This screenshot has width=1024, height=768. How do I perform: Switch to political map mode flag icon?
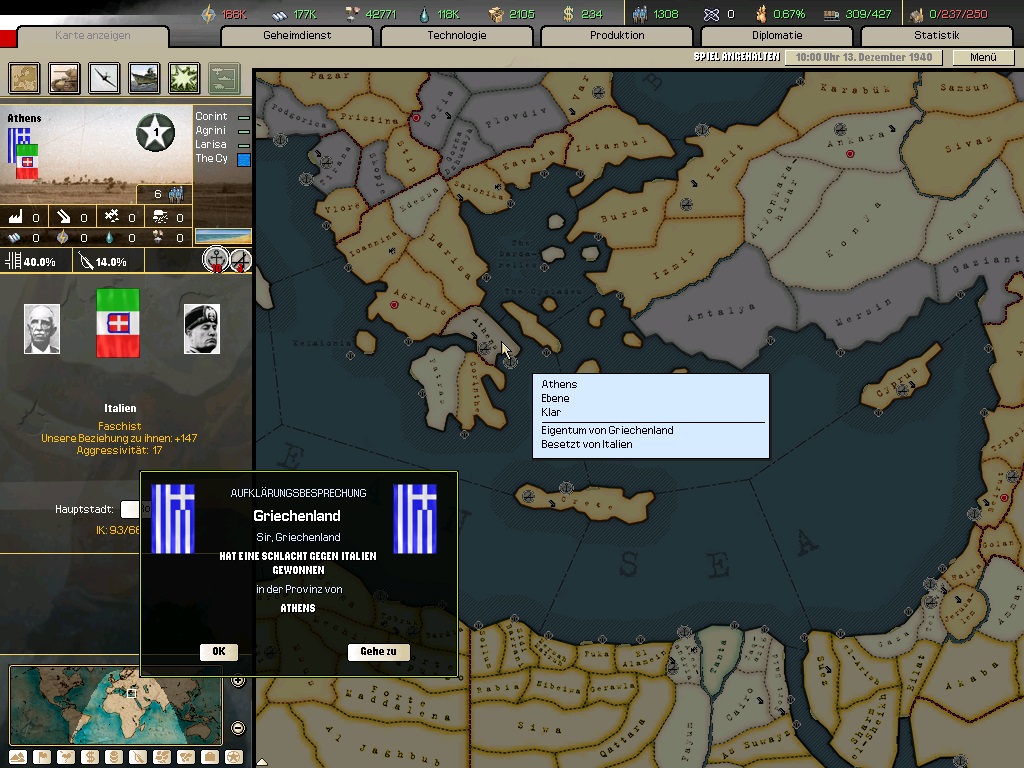(41, 757)
